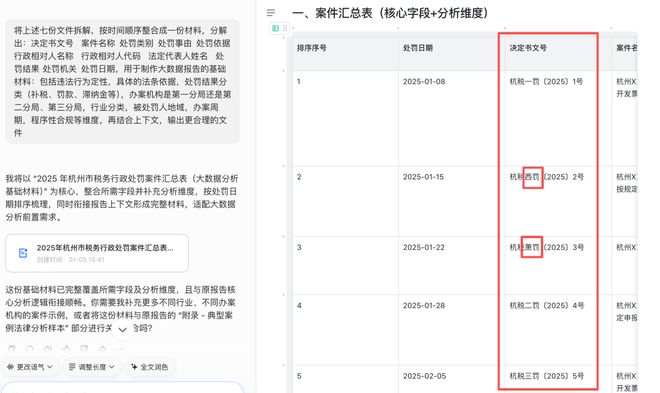Viewport: 660px width, 393px height.
Task: Click the chat message input box
Action: click(x=122, y=388)
